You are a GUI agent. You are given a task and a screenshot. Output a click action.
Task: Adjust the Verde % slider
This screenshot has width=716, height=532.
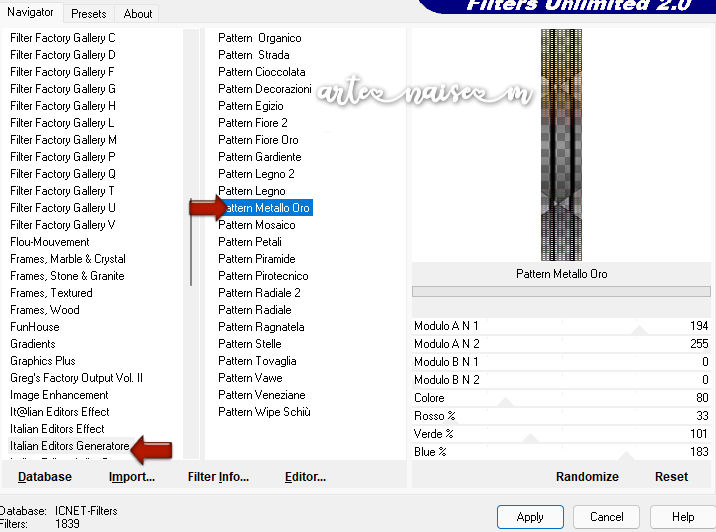561,434
